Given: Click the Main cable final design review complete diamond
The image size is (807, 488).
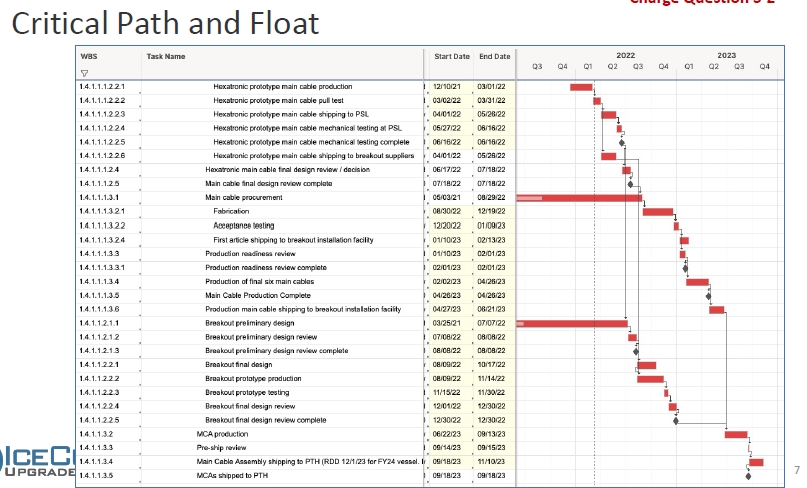Looking at the screenshot, I should pyautogui.click(x=630, y=184).
